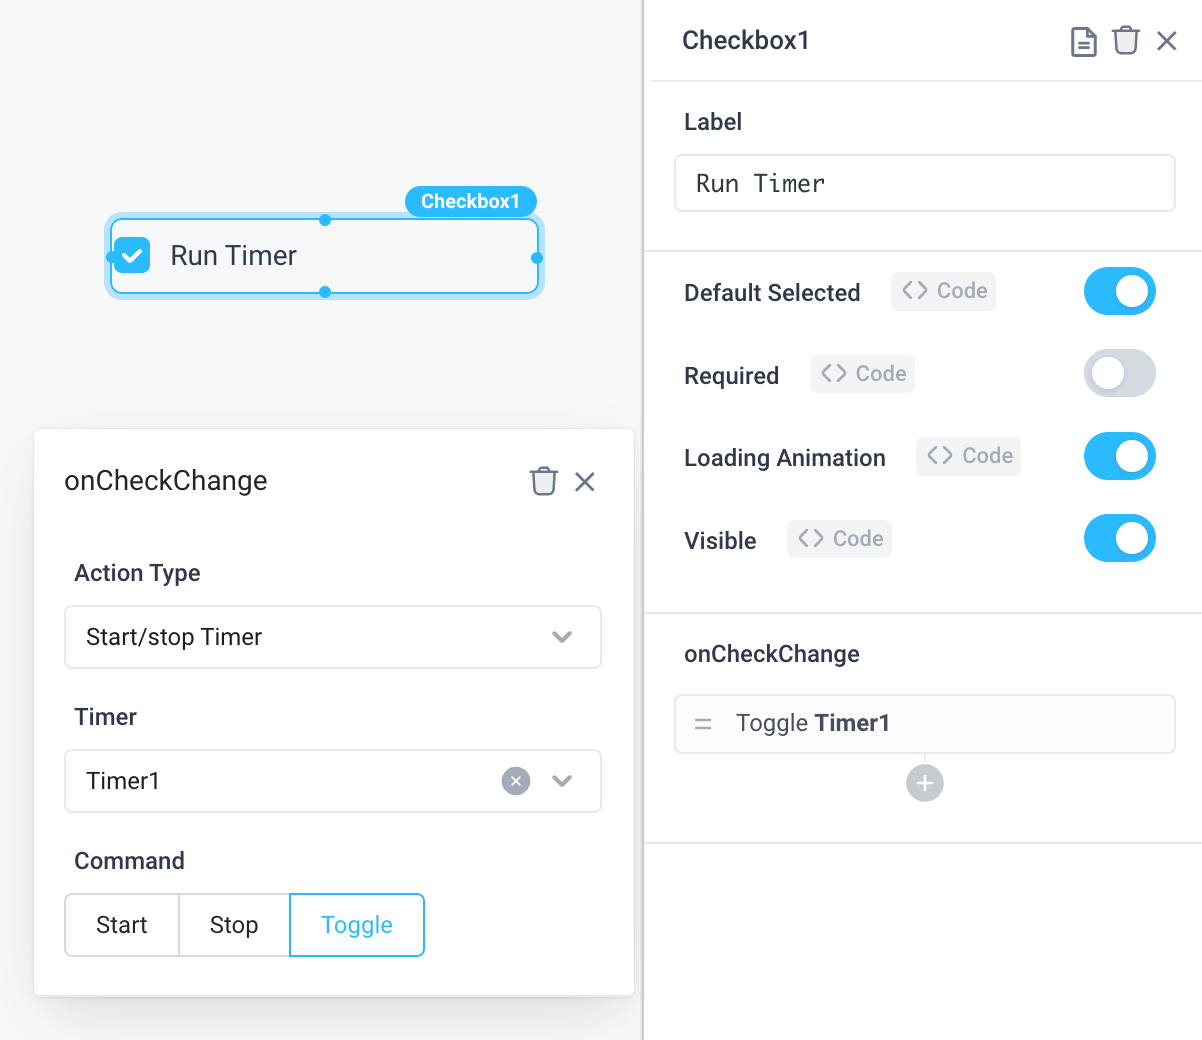Uncheck the Run Timer checkbox on canvas
Viewport: 1202px width, 1040px height.
(x=131, y=255)
